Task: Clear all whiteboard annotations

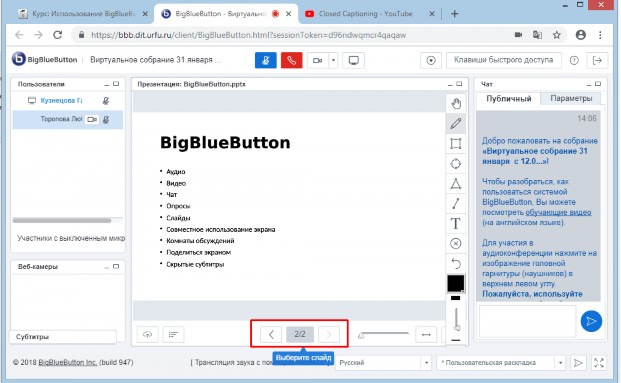Action: tap(456, 244)
